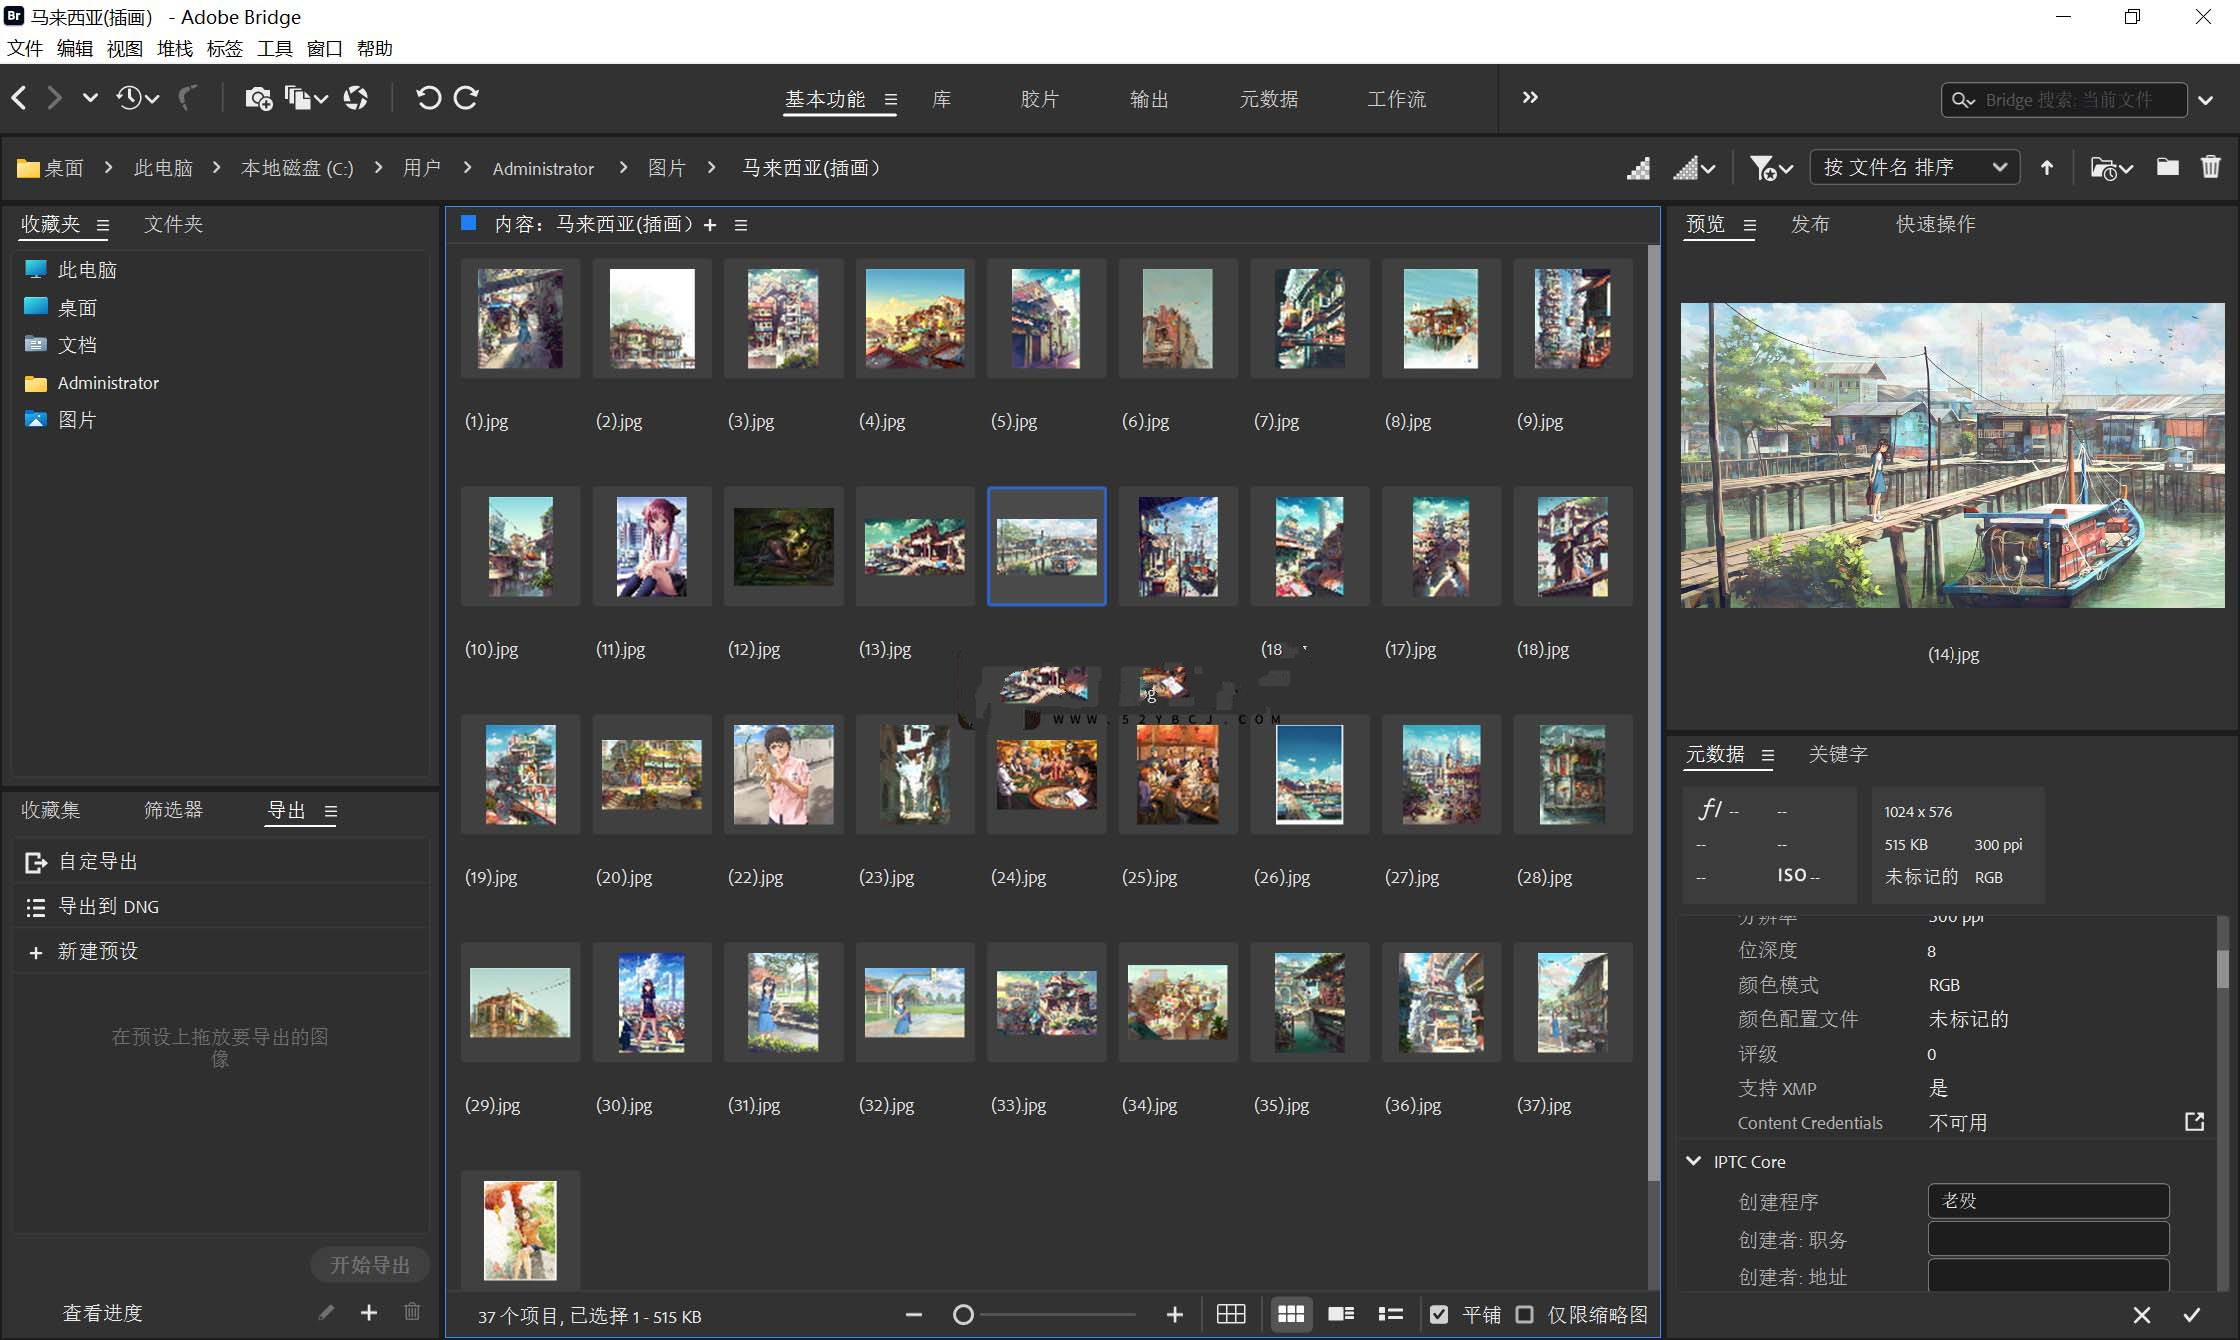Image resolution: width=2240 pixels, height=1340 pixels.
Task: Select thumbnail (26).jpg
Action: point(1309,774)
